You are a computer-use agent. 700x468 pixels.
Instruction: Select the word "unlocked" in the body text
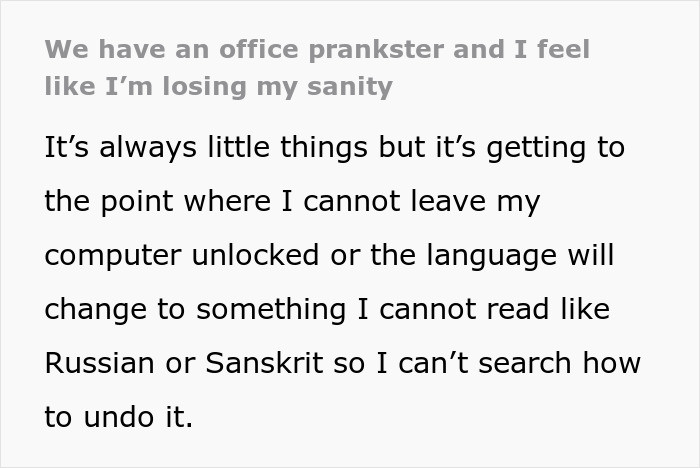[x=255, y=255]
